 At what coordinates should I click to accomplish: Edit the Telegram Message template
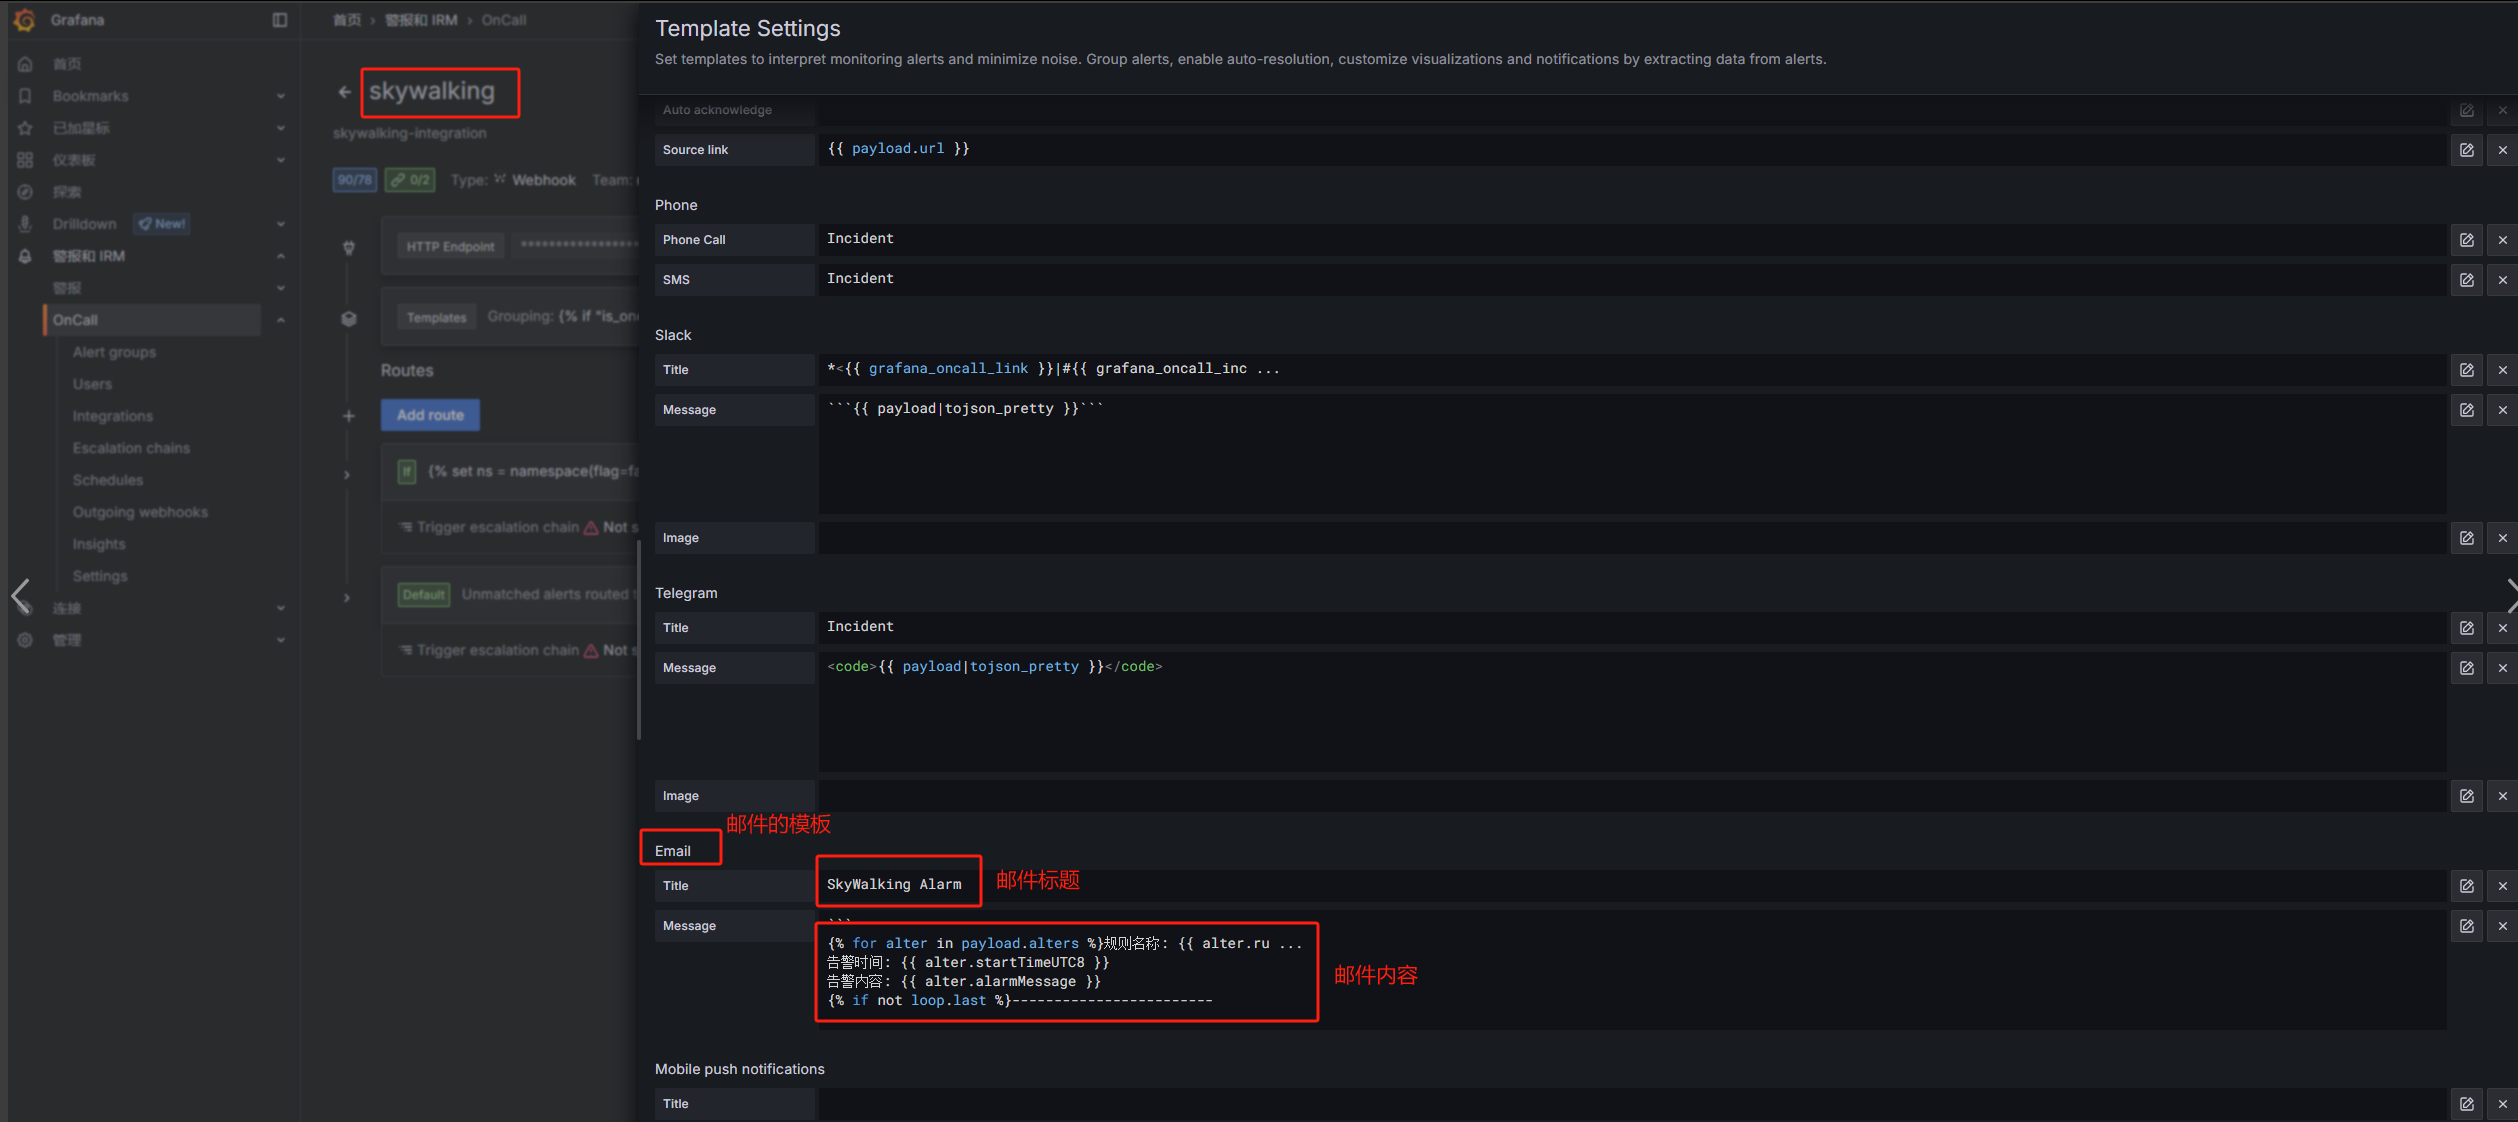click(2466, 668)
